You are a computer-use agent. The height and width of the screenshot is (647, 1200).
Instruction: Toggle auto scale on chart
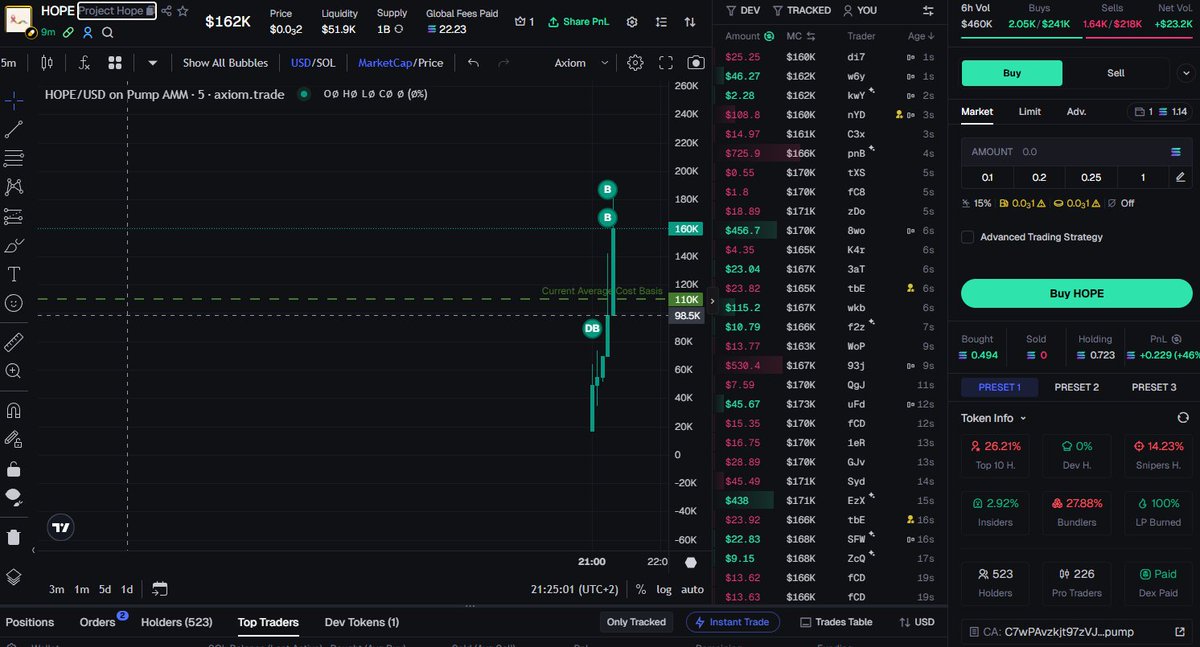click(x=693, y=589)
